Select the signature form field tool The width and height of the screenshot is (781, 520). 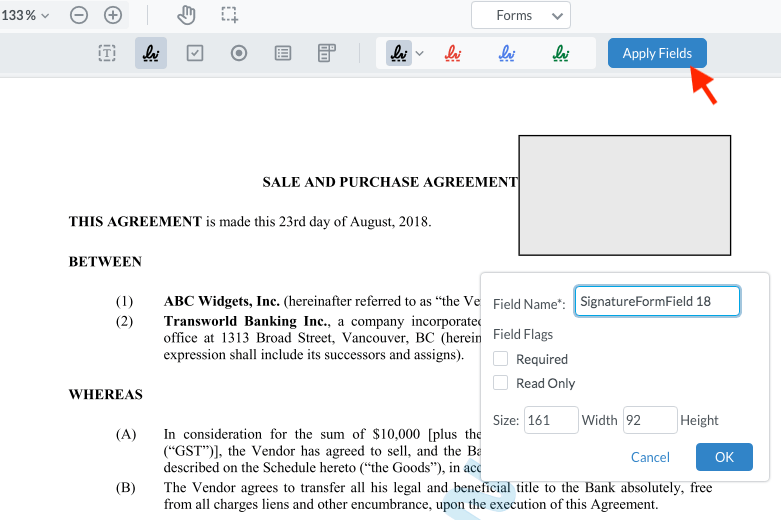(151, 53)
